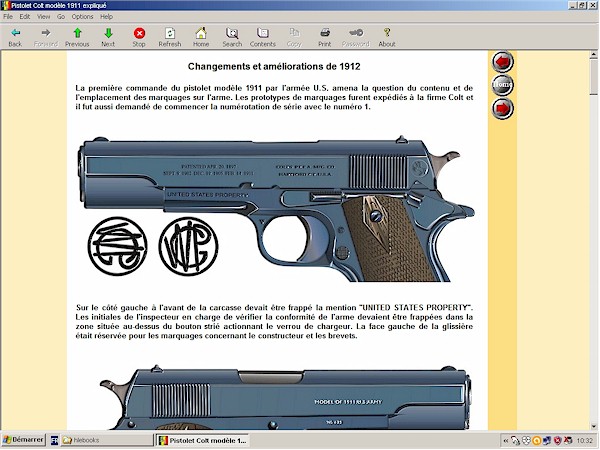This screenshot has width=600, height=450.
Task: Print the current page
Action: [324, 37]
